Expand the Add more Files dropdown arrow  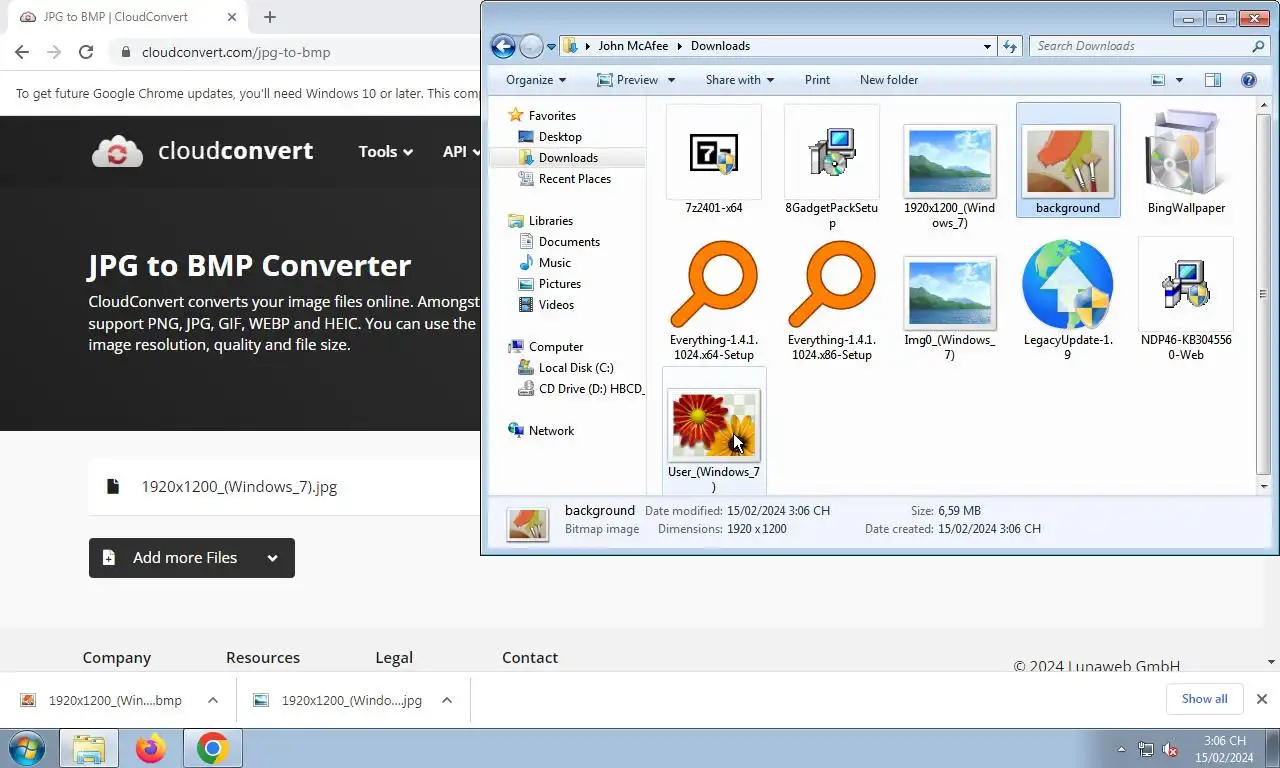tap(272, 558)
